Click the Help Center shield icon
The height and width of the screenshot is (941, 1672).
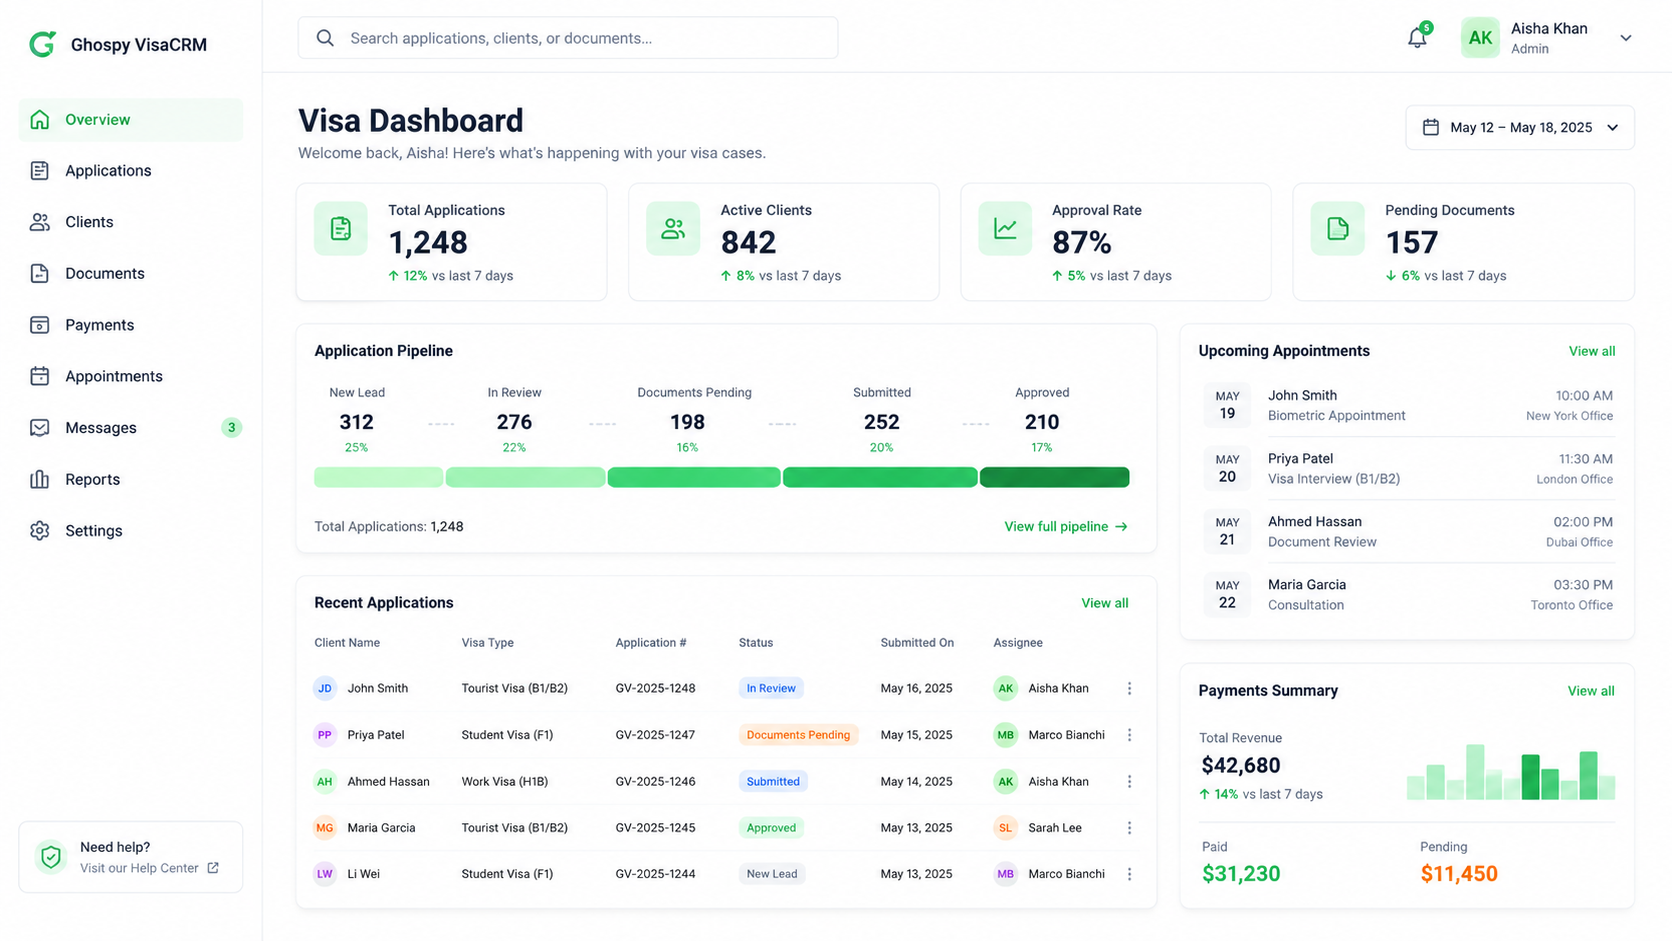pyautogui.click(x=51, y=857)
